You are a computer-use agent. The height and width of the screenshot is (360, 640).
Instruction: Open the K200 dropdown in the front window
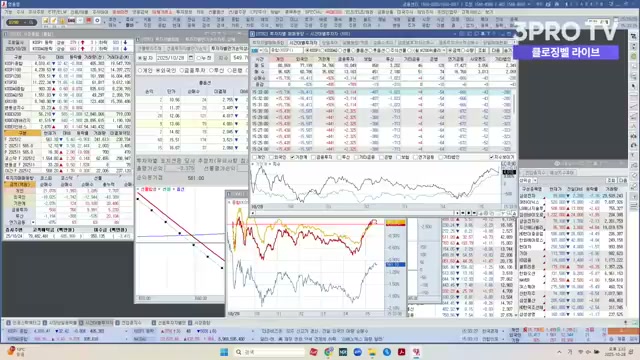(x=443, y=51)
